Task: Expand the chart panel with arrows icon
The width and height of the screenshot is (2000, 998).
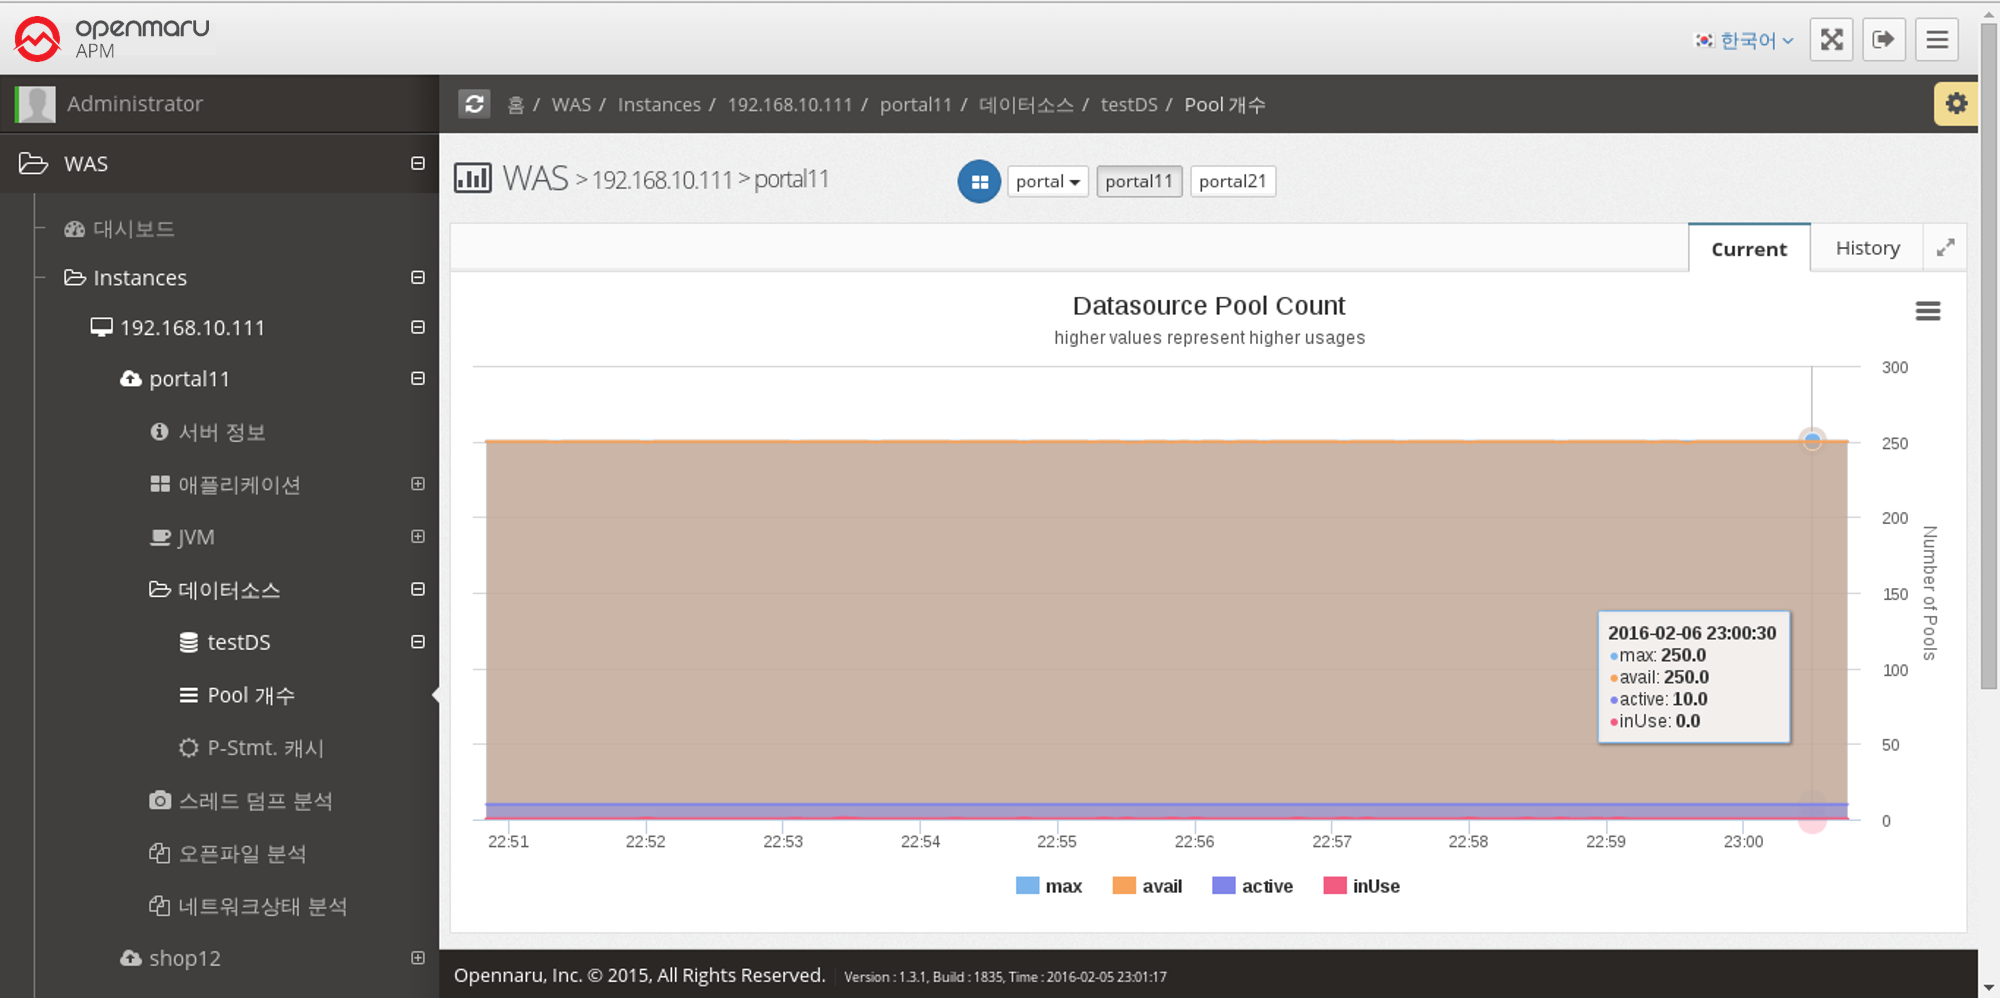Action: pyautogui.click(x=1945, y=248)
